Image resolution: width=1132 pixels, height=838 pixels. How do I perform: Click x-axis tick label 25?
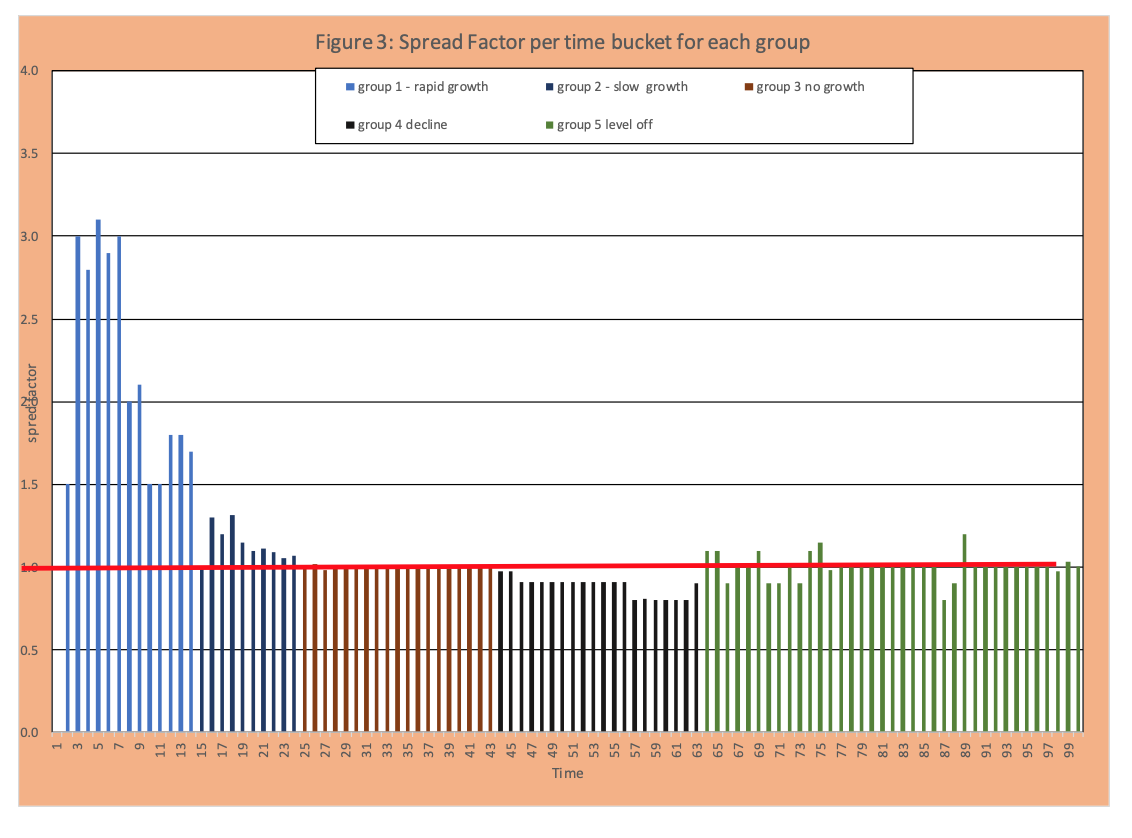coord(305,750)
